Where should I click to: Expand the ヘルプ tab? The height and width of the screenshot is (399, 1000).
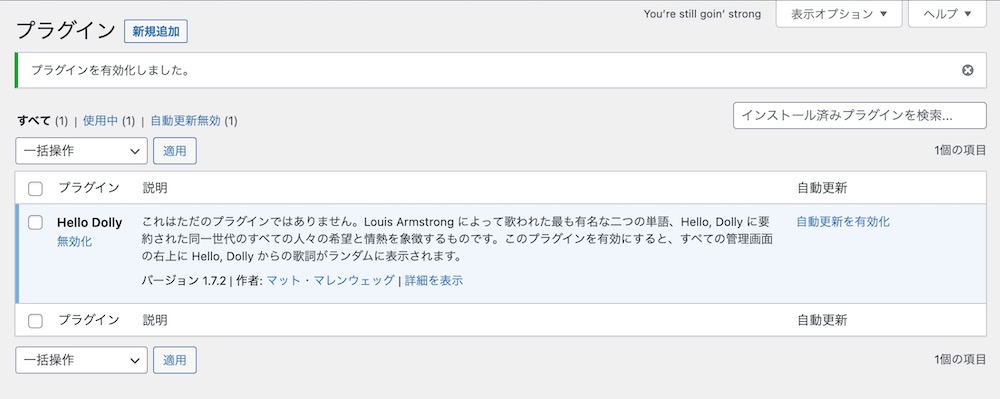[947, 14]
